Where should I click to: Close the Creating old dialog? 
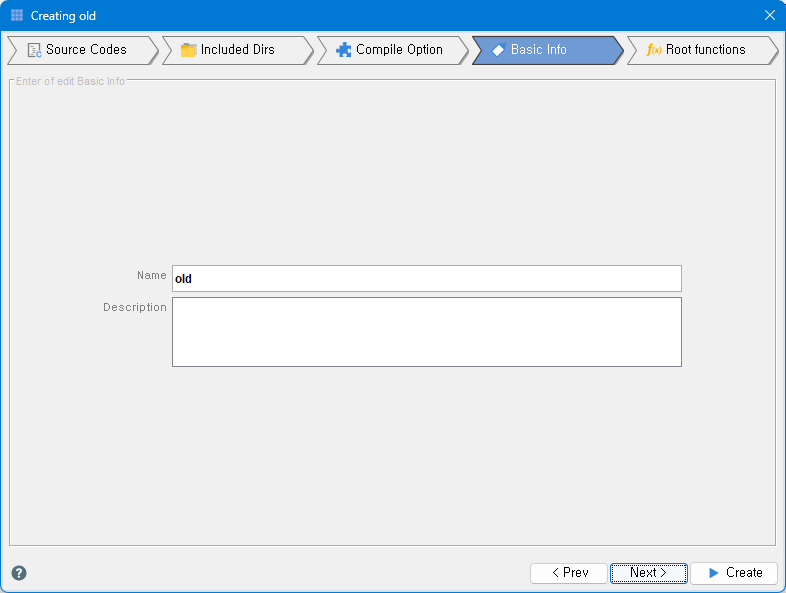(x=769, y=16)
